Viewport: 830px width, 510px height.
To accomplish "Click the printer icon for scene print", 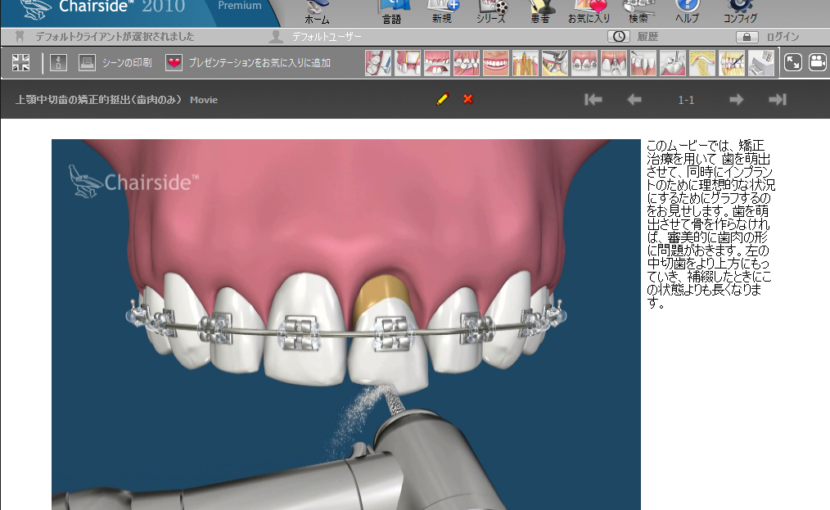I will (87, 62).
